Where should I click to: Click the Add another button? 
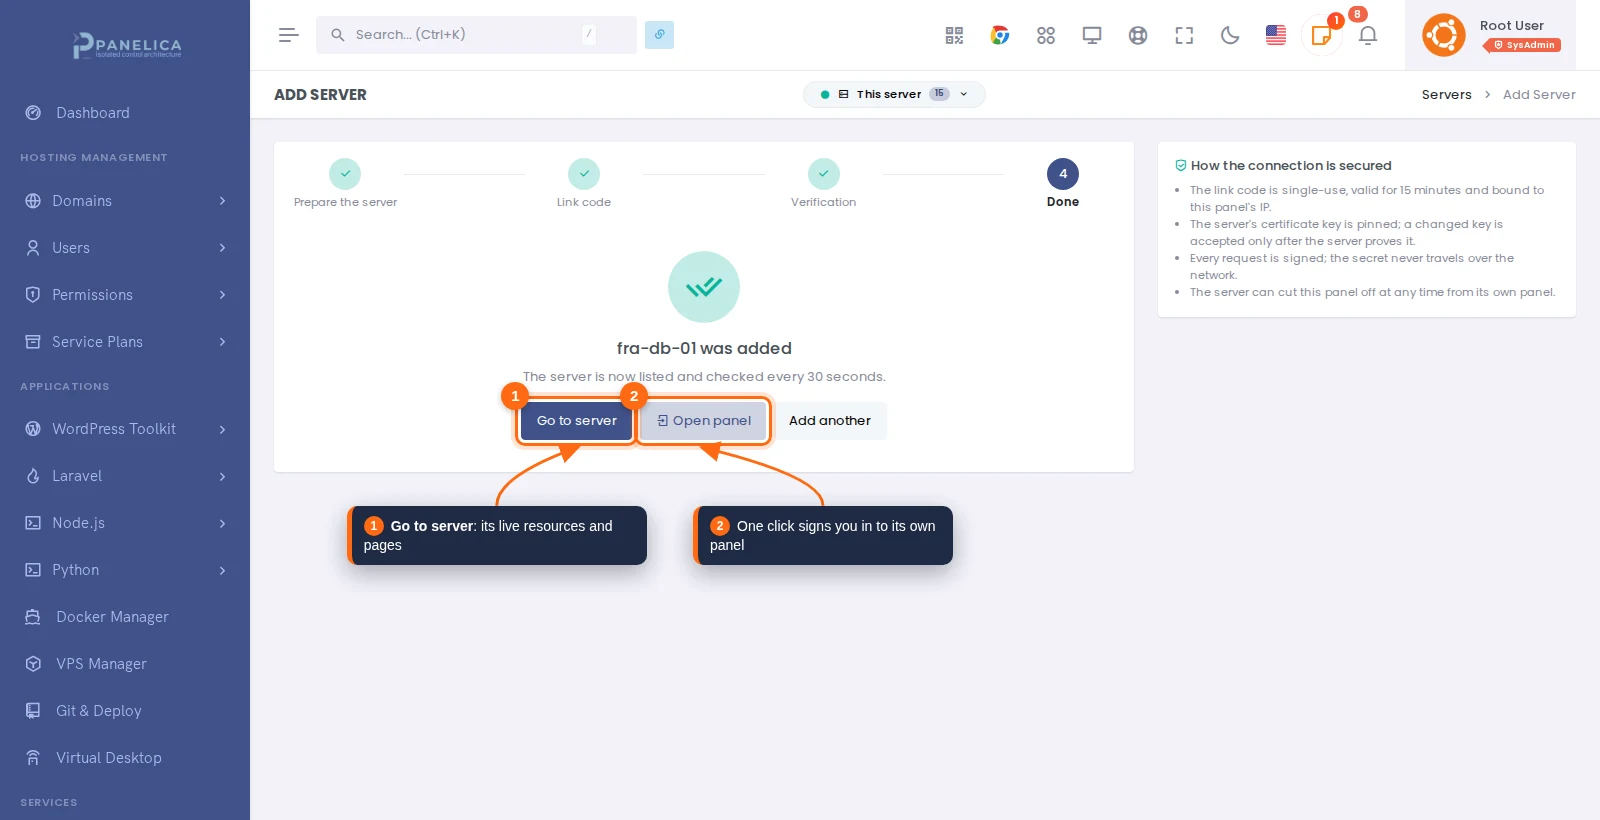tap(830, 421)
